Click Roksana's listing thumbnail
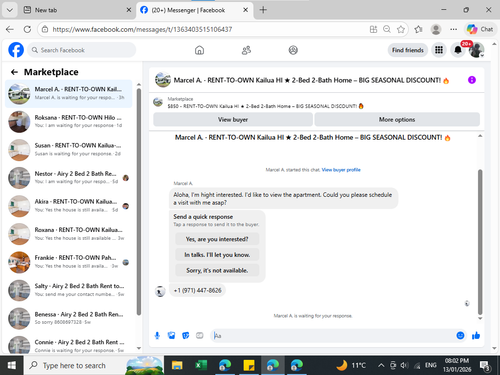The image size is (500, 375). pos(19,122)
